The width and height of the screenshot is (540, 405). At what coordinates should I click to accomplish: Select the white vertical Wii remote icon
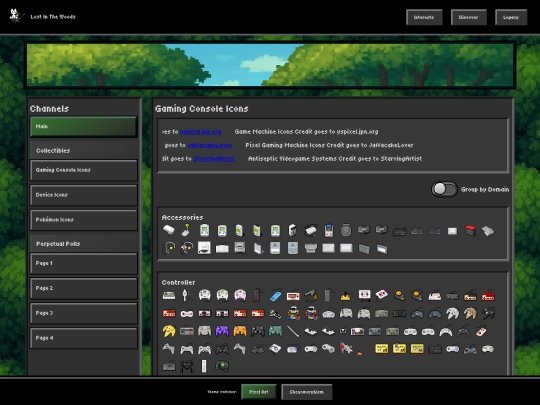(204, 366)
